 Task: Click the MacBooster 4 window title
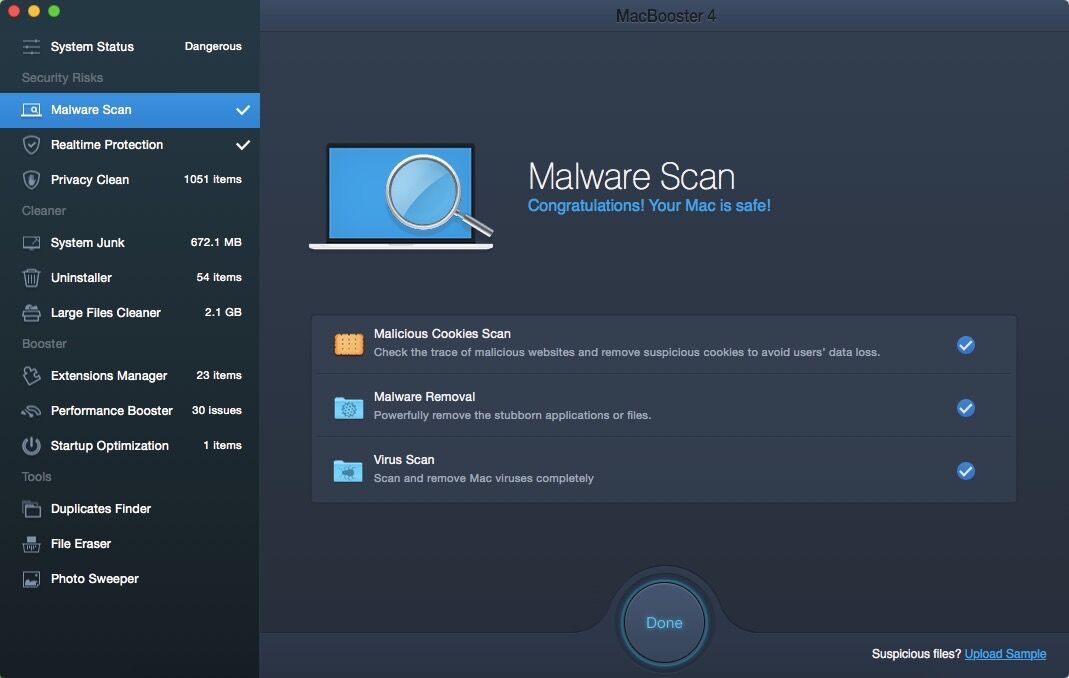tap(665, 16)
